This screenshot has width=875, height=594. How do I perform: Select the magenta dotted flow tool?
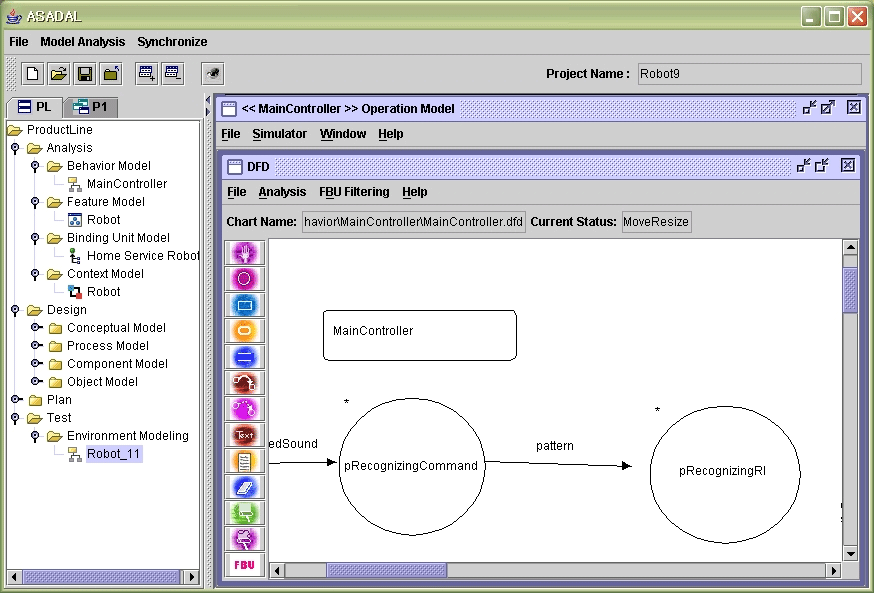click(x=244, y=409)
